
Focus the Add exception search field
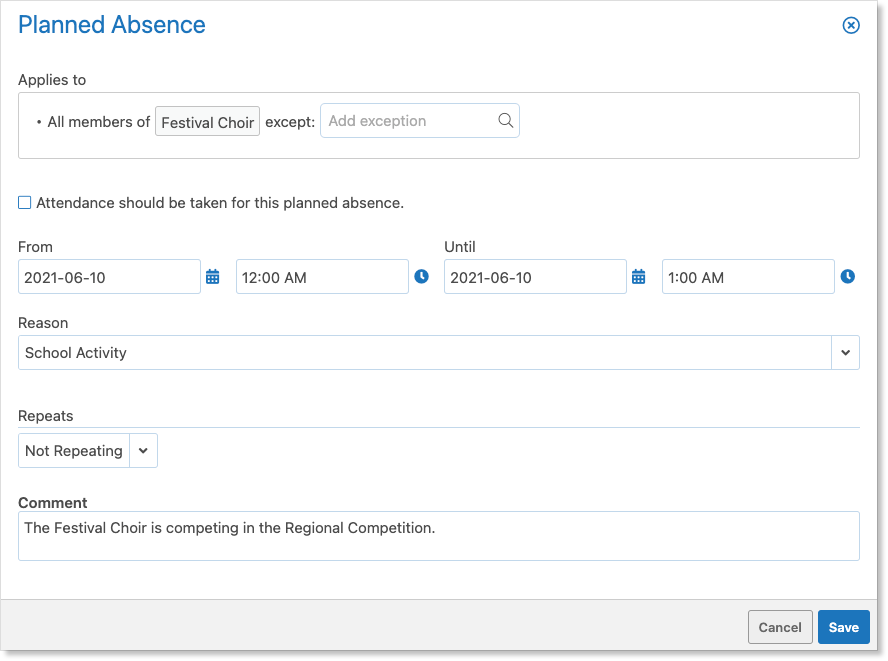coord(420,120)
